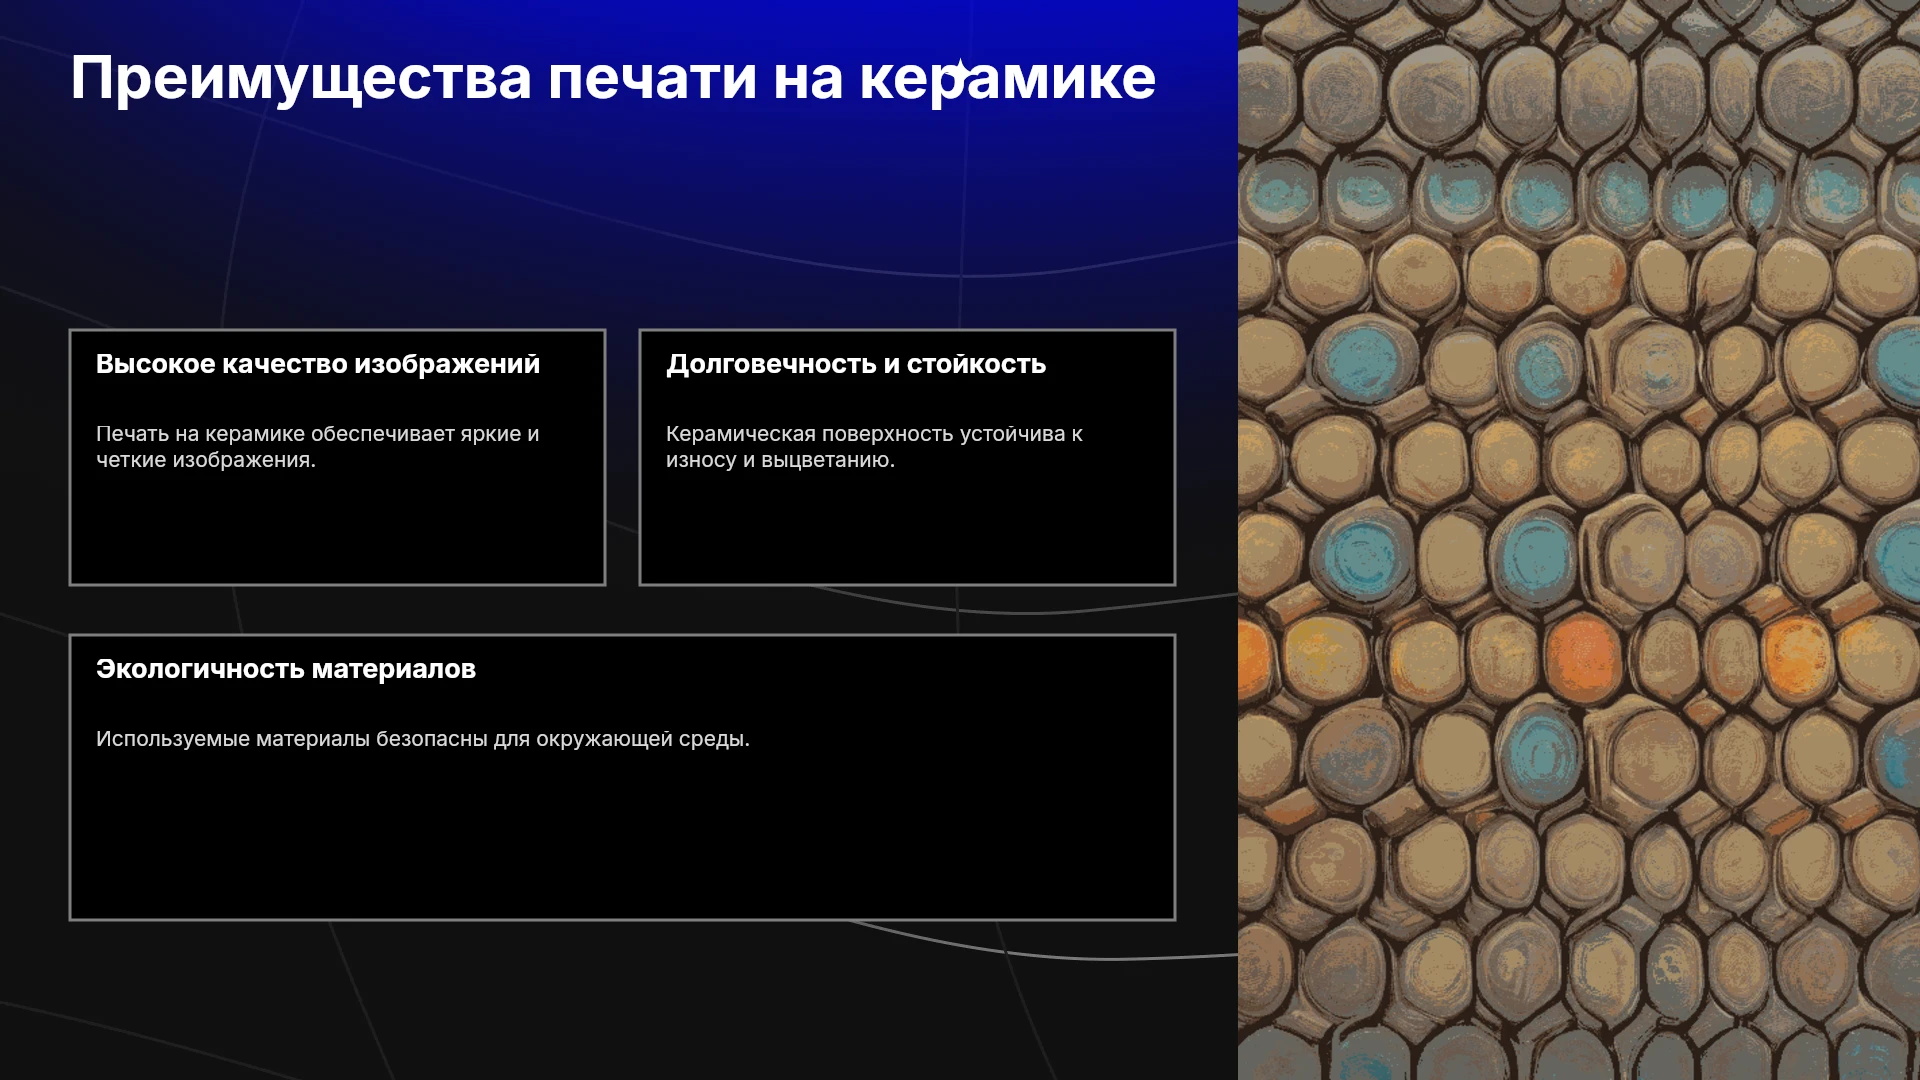Click the word "керамике" in the title
The image size is (1920, 1080).
(1007, 80)
